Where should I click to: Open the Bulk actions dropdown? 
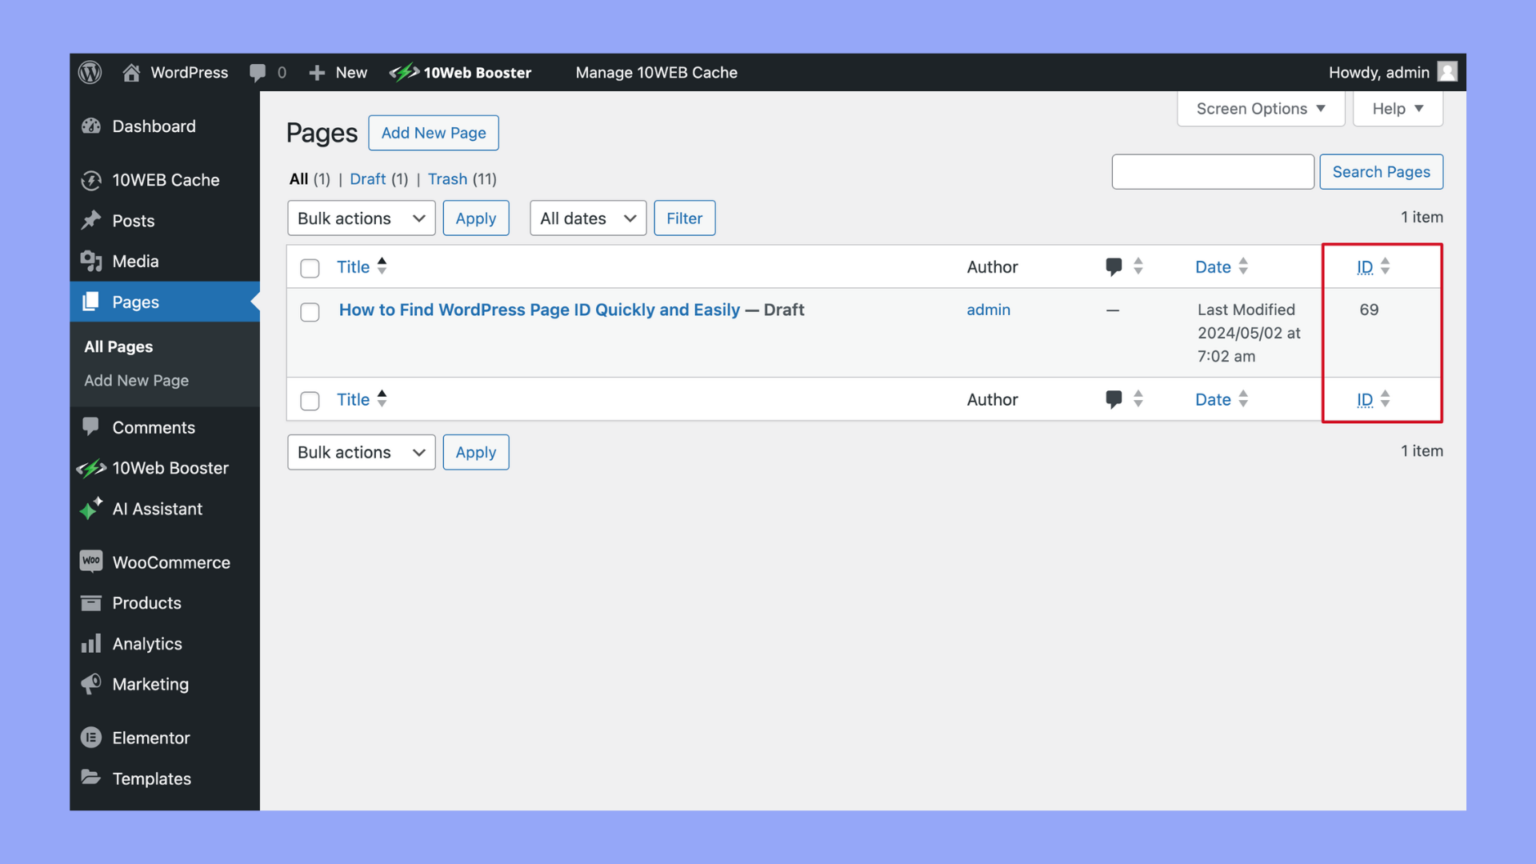coord(360,218)
